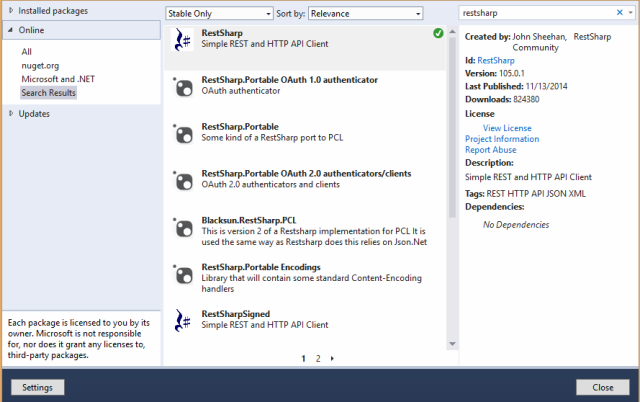
Task: Select the Microsoft and .NET source
Action: [58, 79]
